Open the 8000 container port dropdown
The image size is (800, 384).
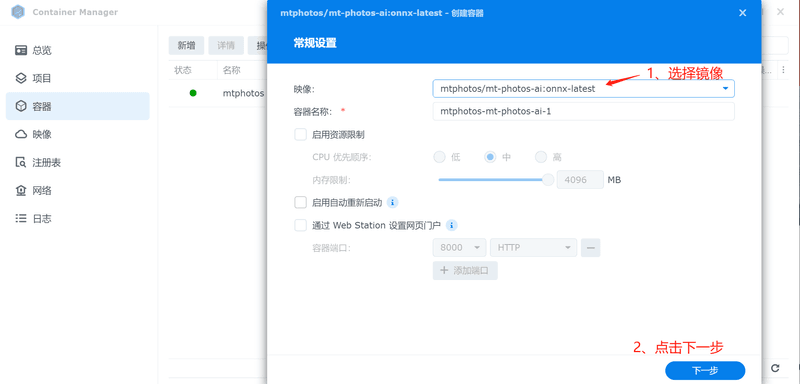pos(459,247)
